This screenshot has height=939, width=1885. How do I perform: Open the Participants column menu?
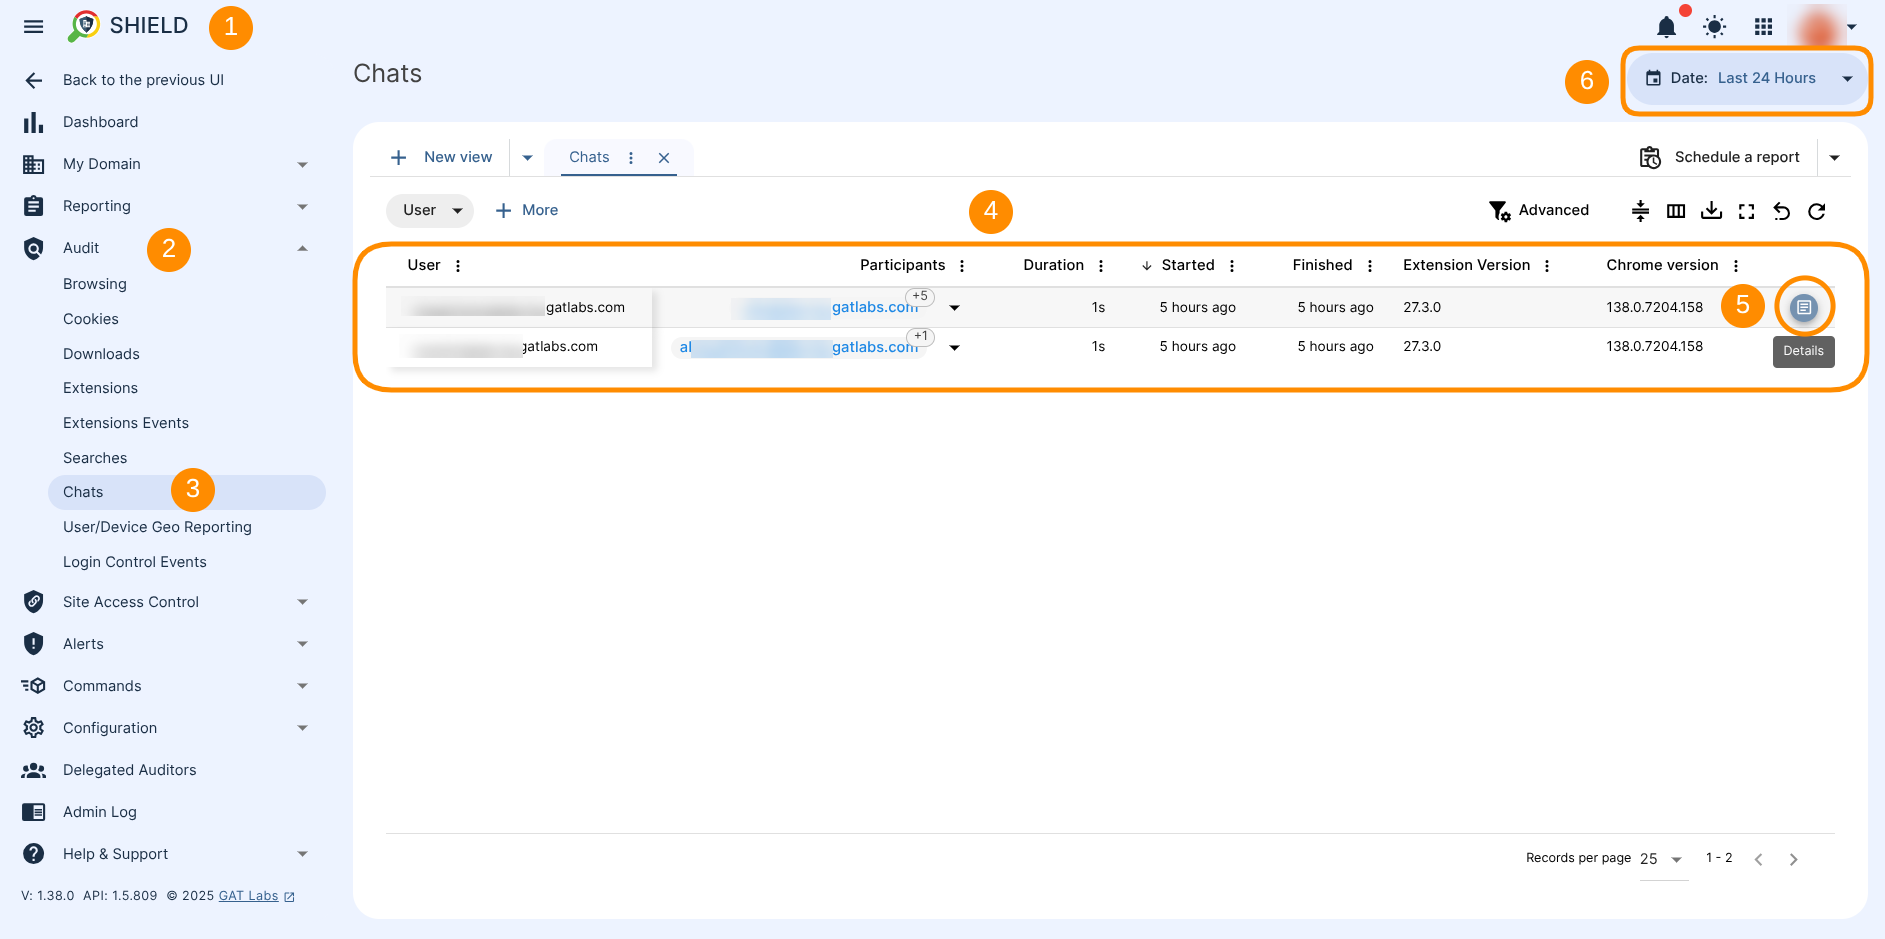(962, 266)
